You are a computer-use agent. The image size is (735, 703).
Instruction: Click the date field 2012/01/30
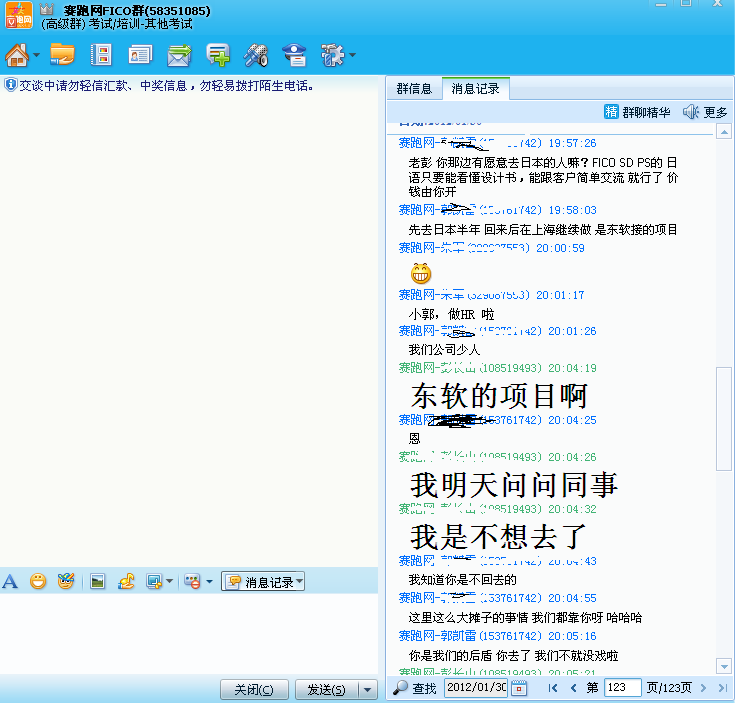pyautogui.click(x=476, y=688)
